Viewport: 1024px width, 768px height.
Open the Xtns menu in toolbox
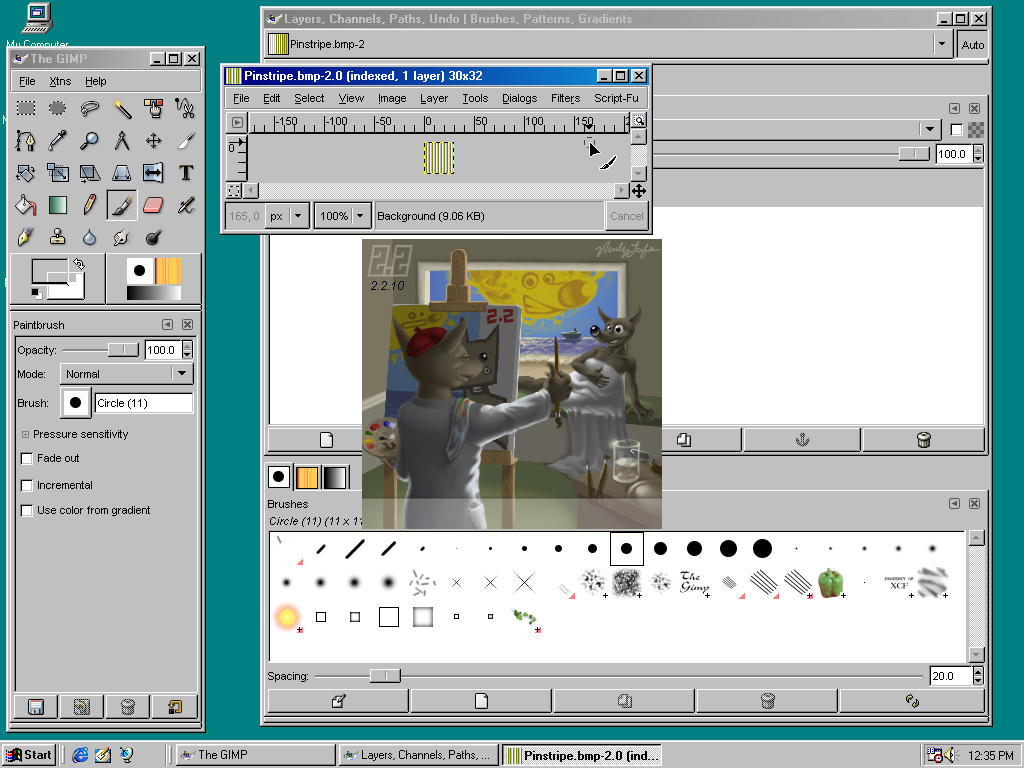click(x=60, y=81)
